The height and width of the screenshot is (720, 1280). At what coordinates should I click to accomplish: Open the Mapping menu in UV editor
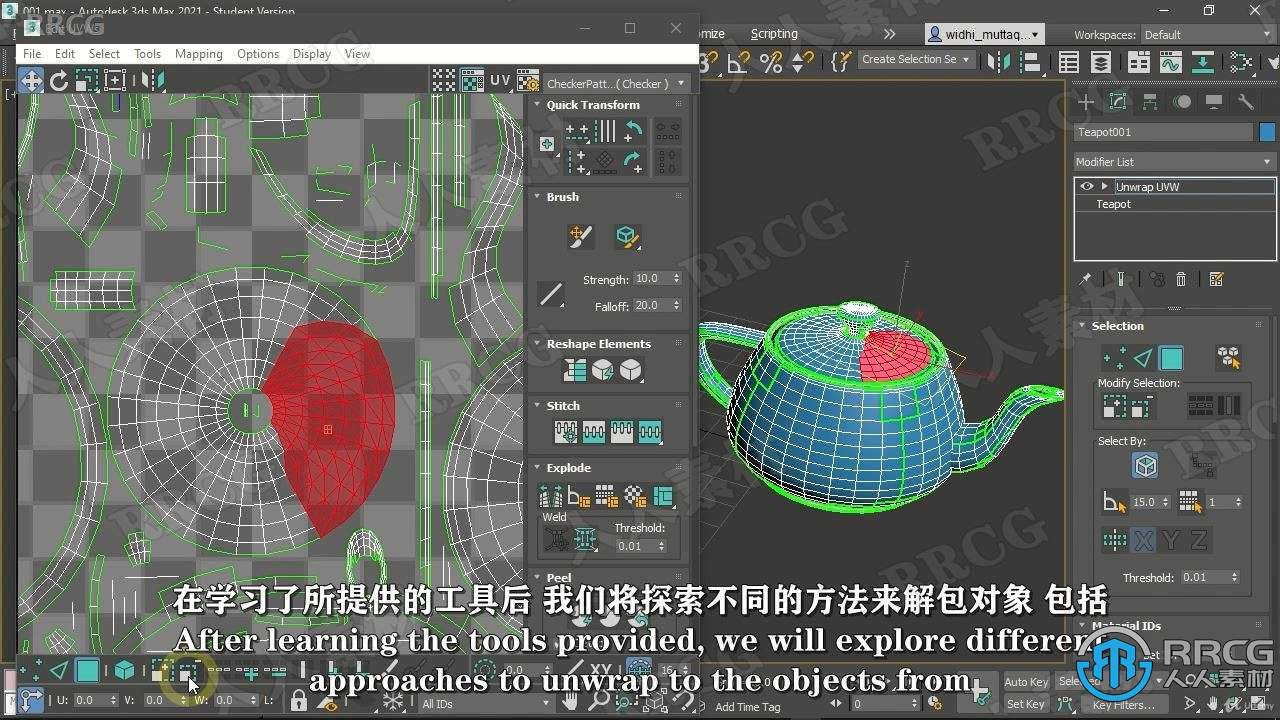(199, 54)
